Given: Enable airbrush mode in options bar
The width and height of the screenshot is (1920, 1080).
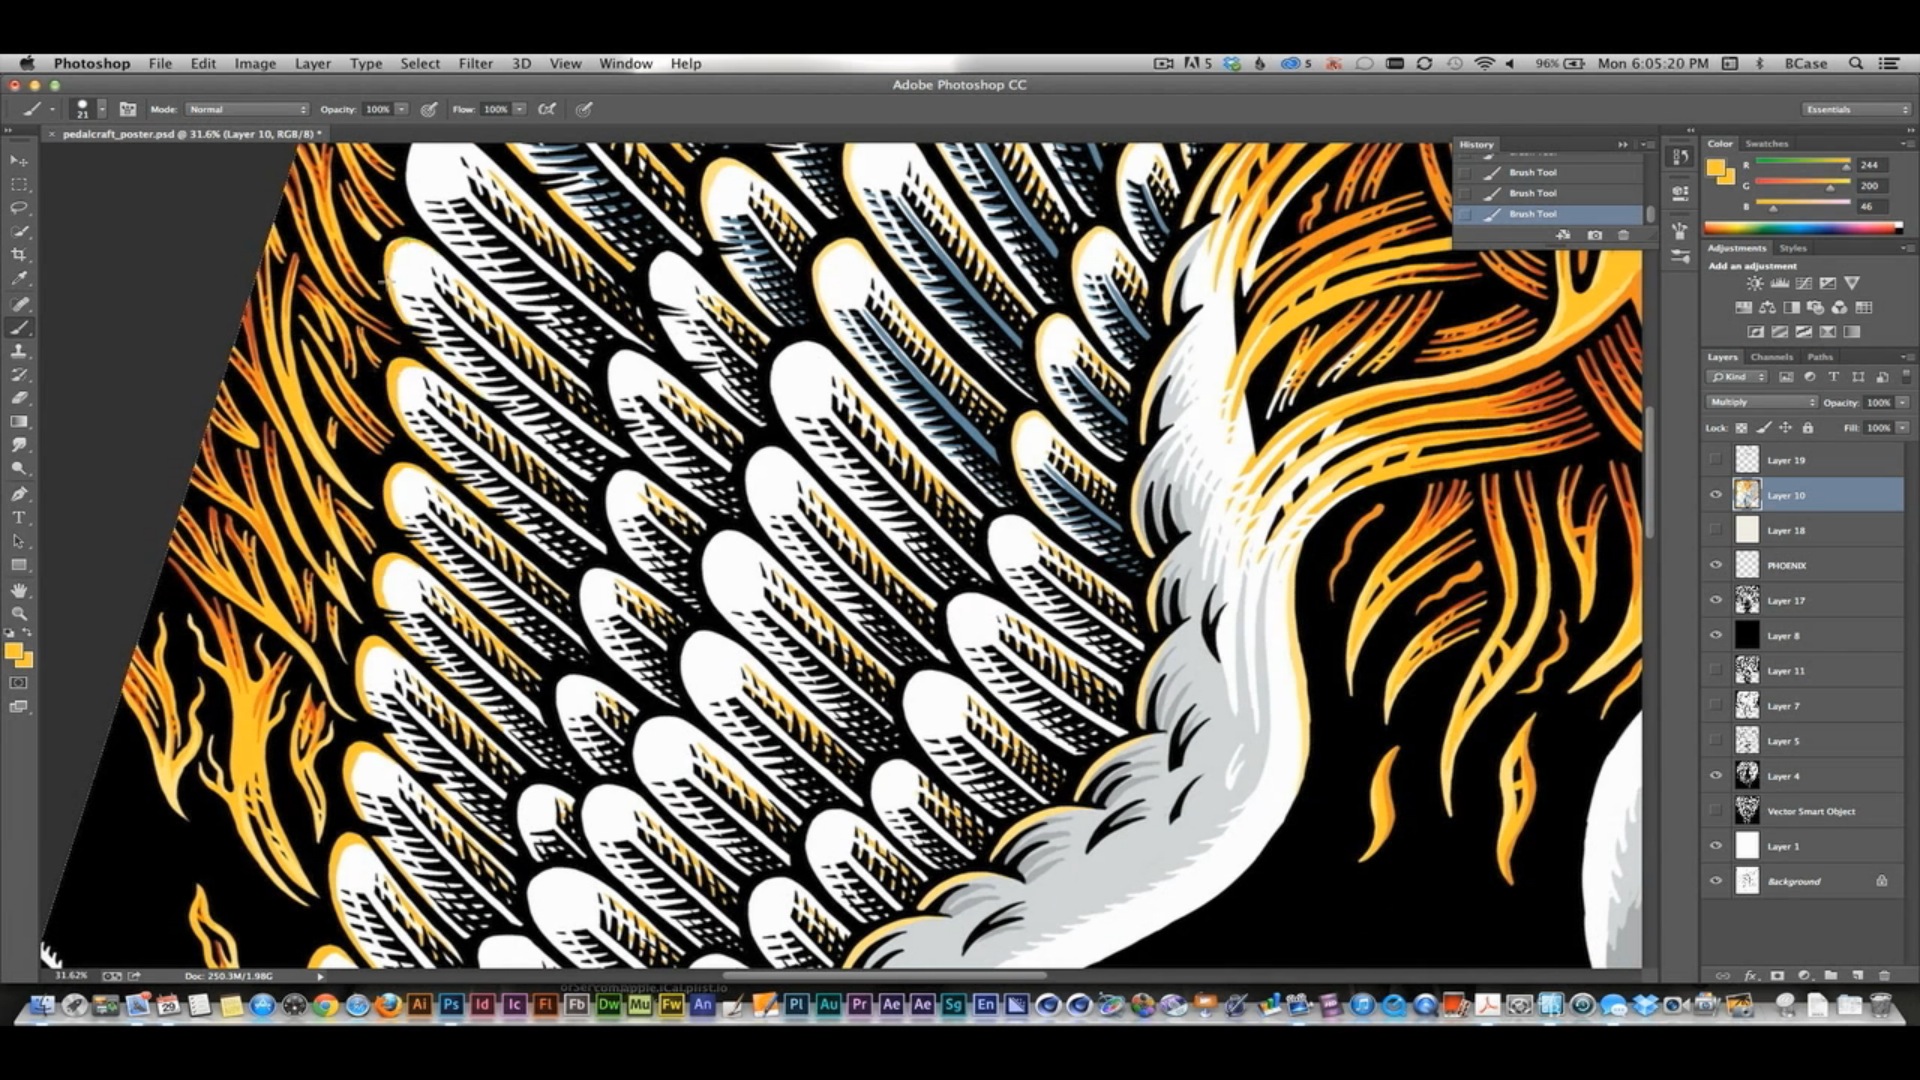Looking at the screenshot, I should coord(547,109).
